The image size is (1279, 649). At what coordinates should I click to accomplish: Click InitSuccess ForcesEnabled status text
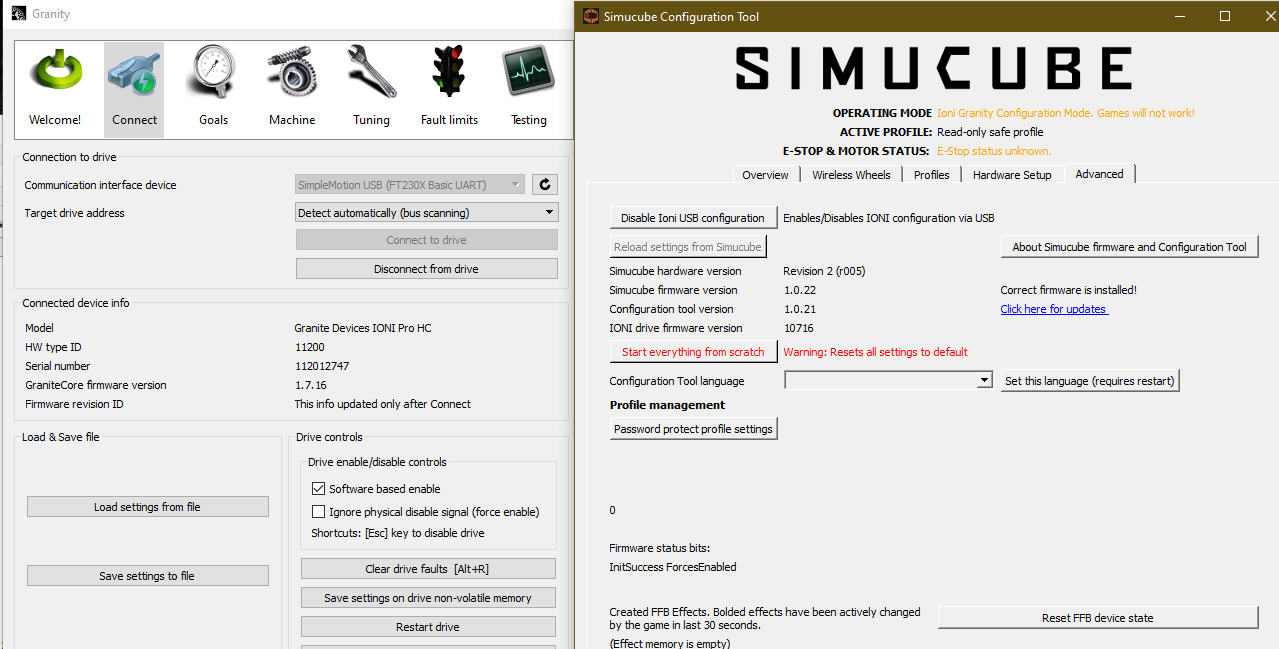tap(673, 567)
